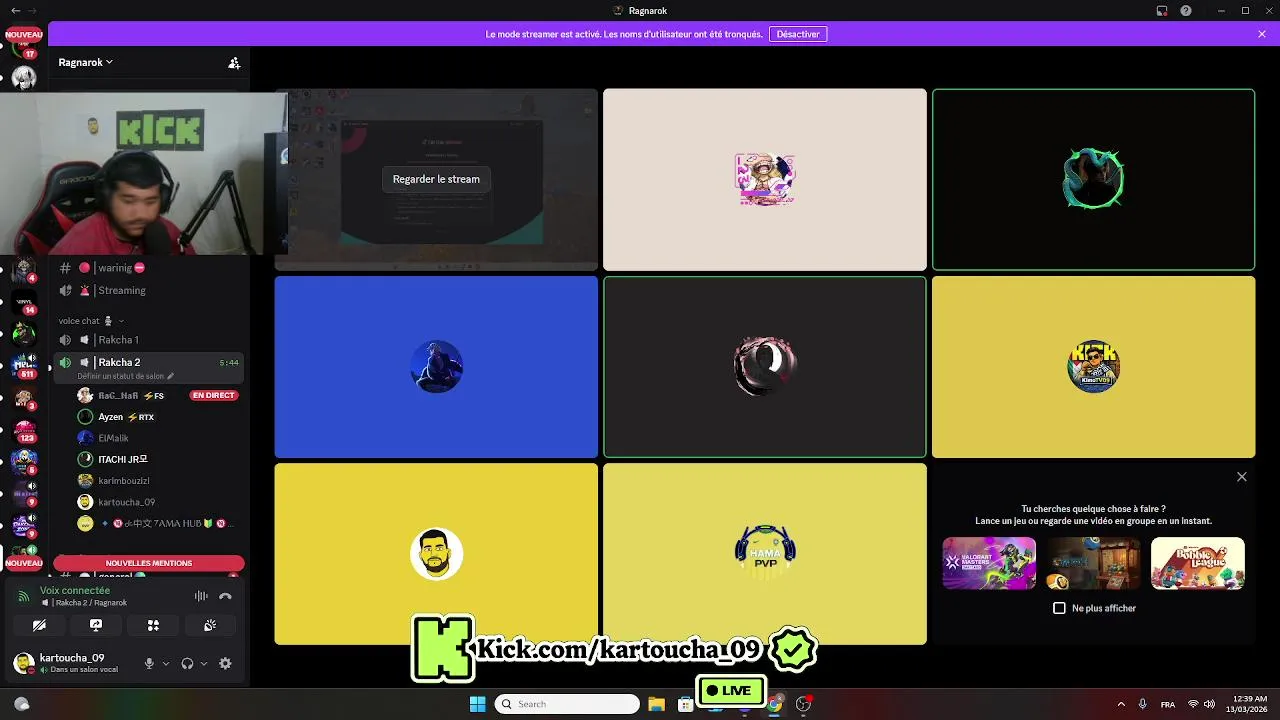Open the soundboard button
This screenshot has width=1280, height=720.
tap(210, 625)
